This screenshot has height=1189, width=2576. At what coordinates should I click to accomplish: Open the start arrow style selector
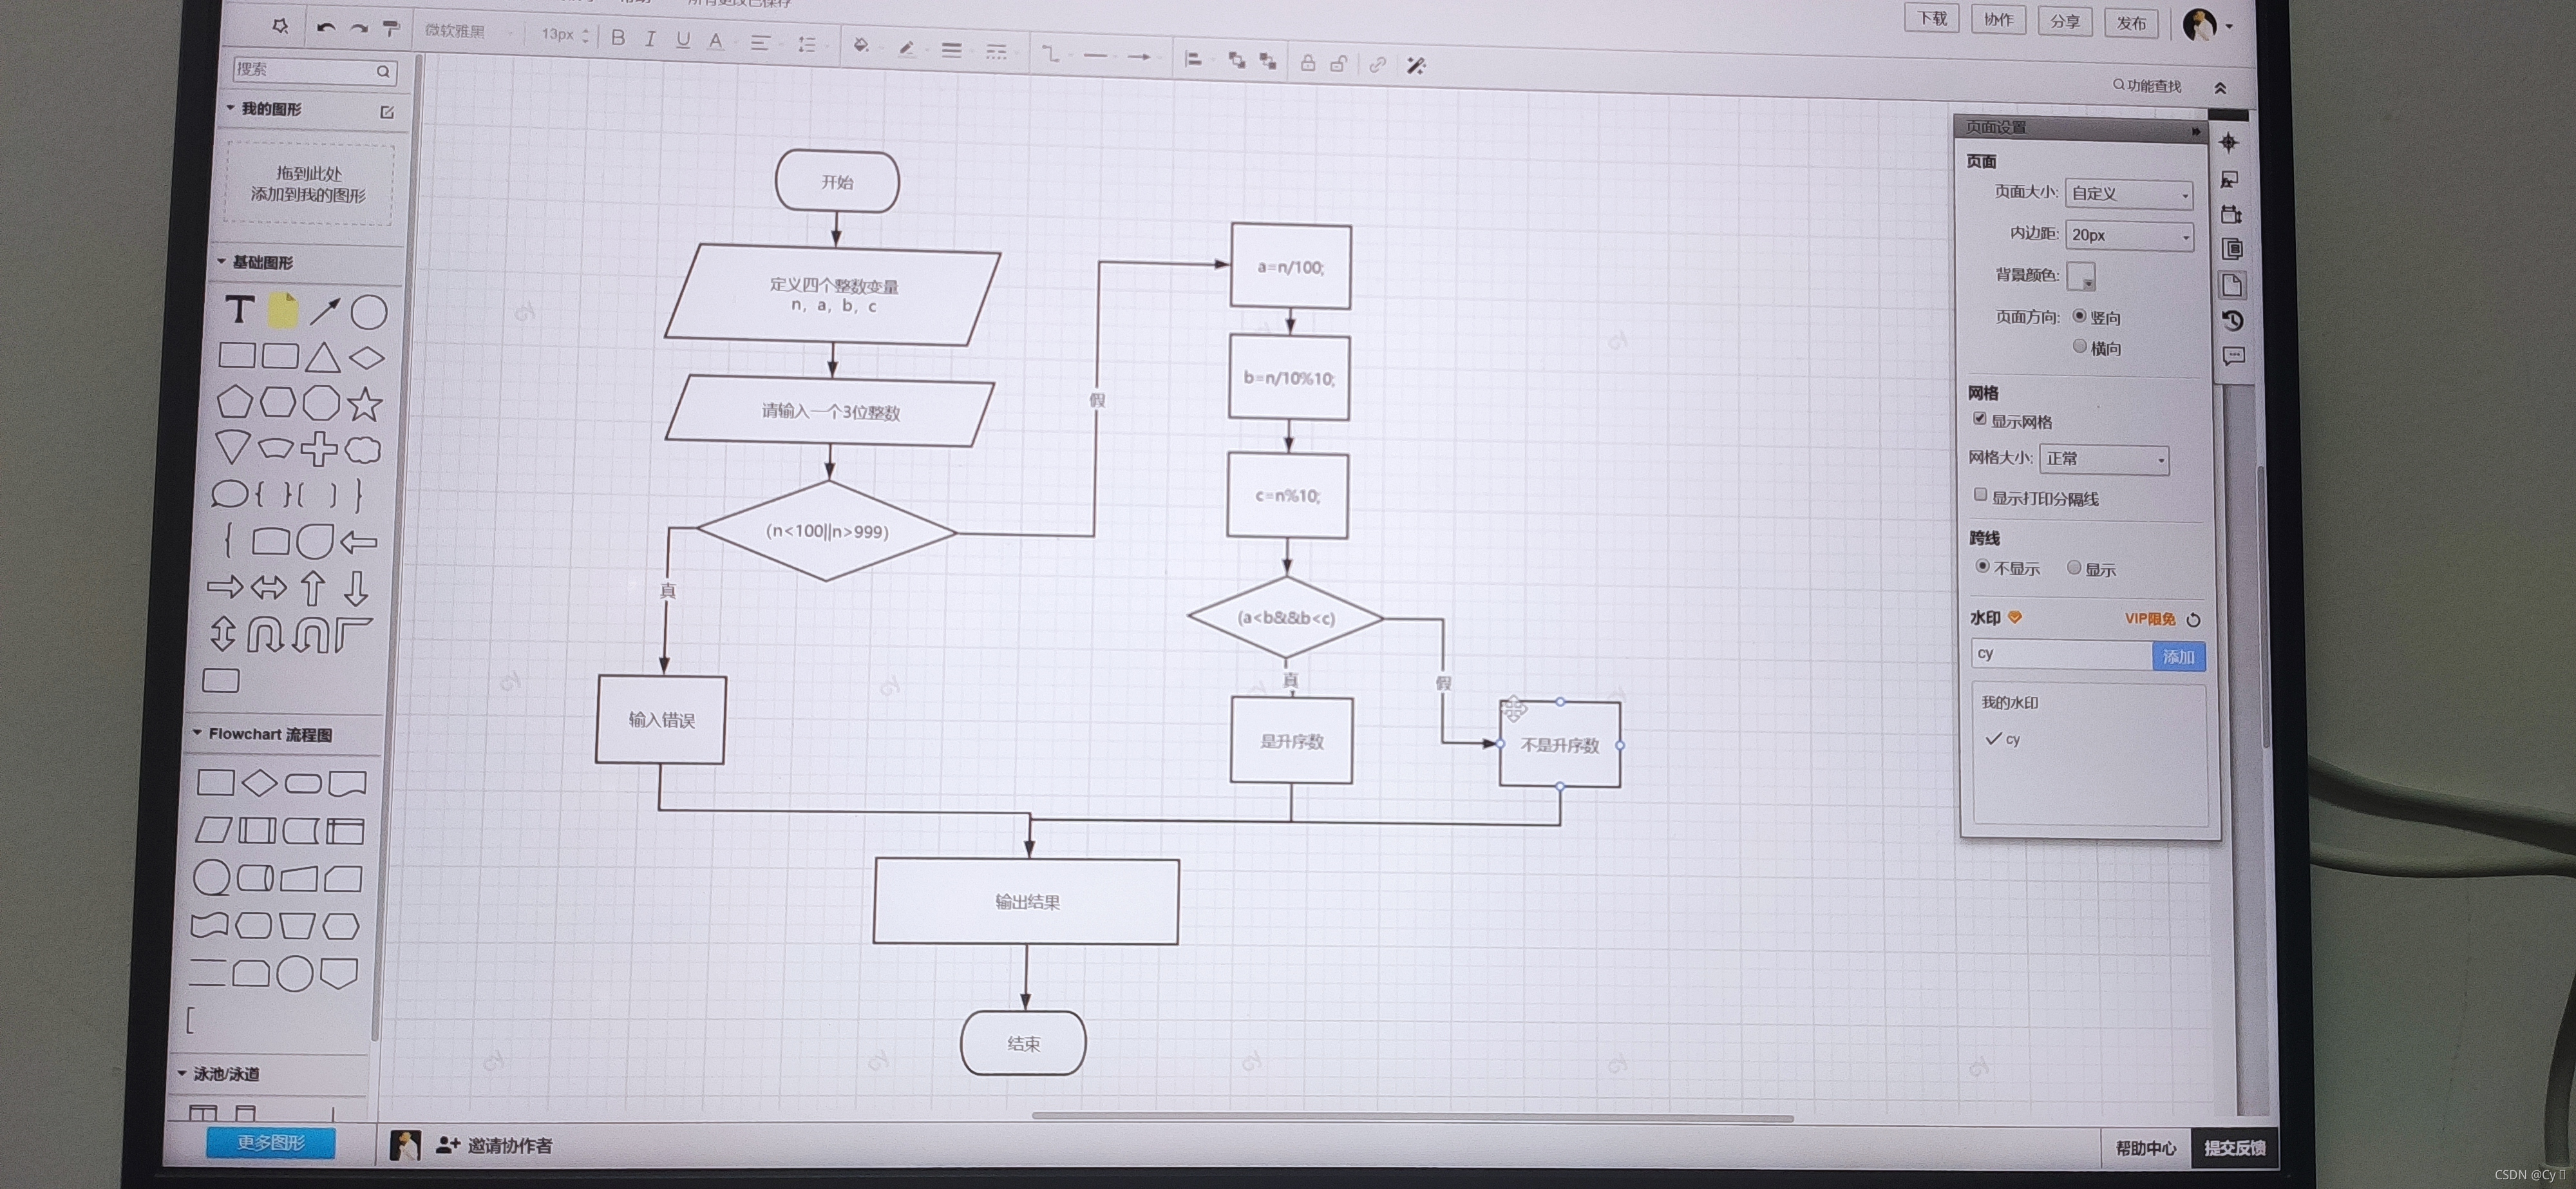(x=1095, y=55)
